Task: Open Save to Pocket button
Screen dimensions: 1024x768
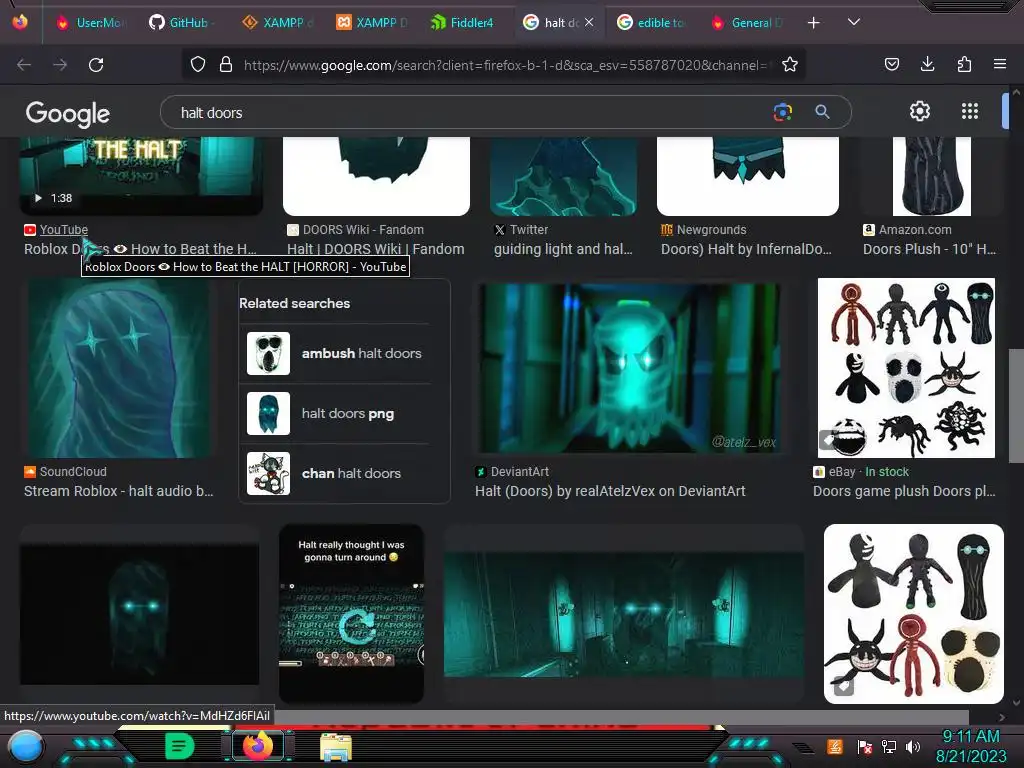Action: pos(891,64)
